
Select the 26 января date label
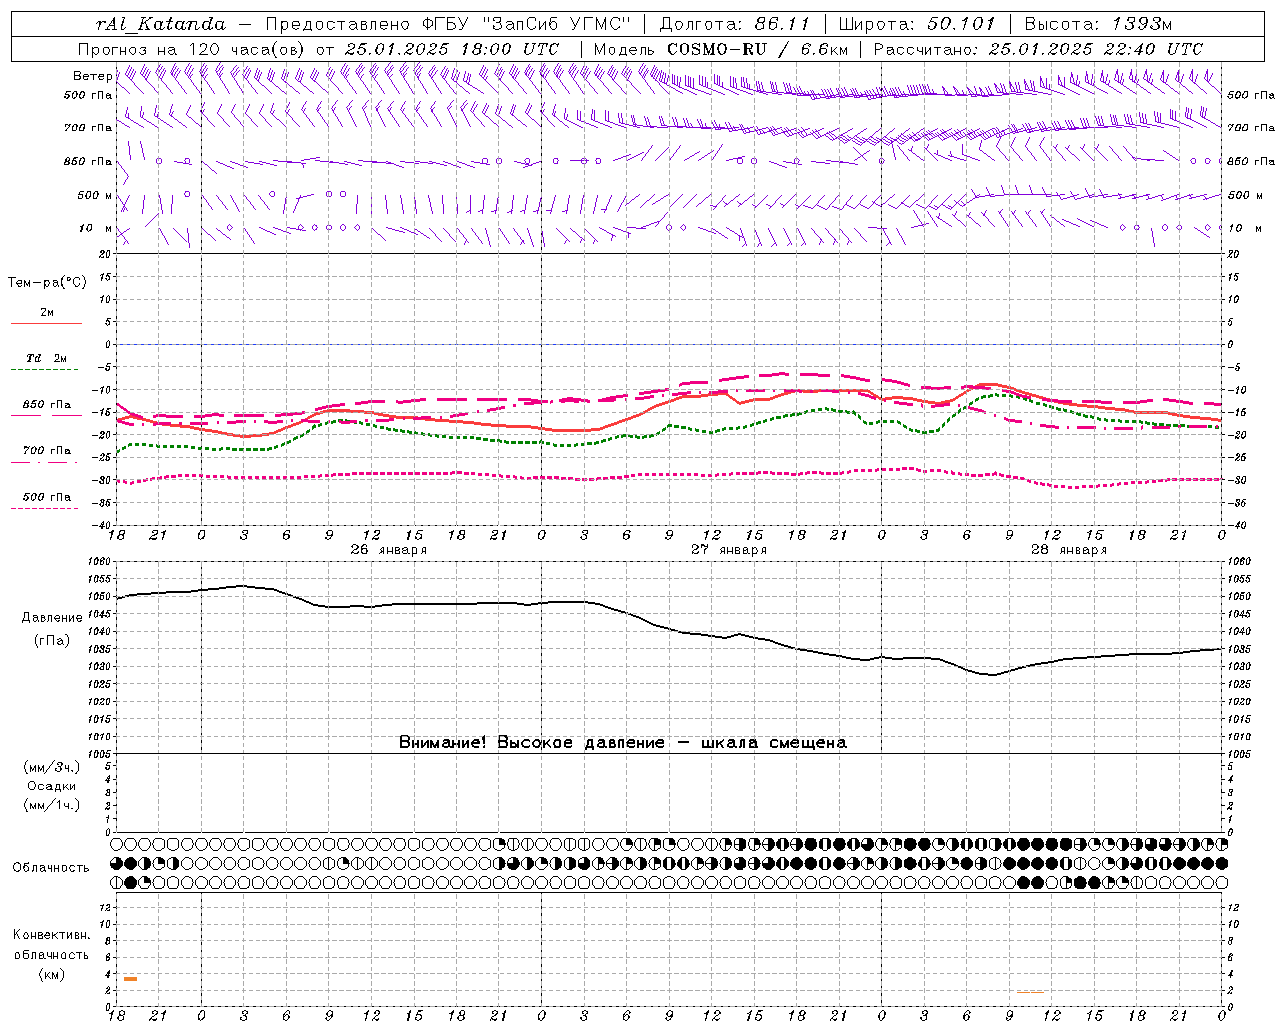(388, 550)
